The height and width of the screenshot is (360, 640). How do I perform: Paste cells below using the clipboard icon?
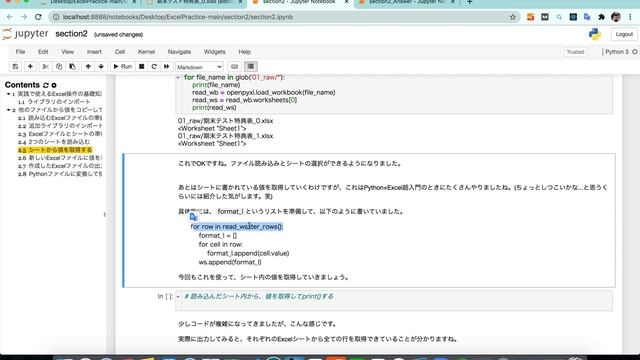[72, 67]
